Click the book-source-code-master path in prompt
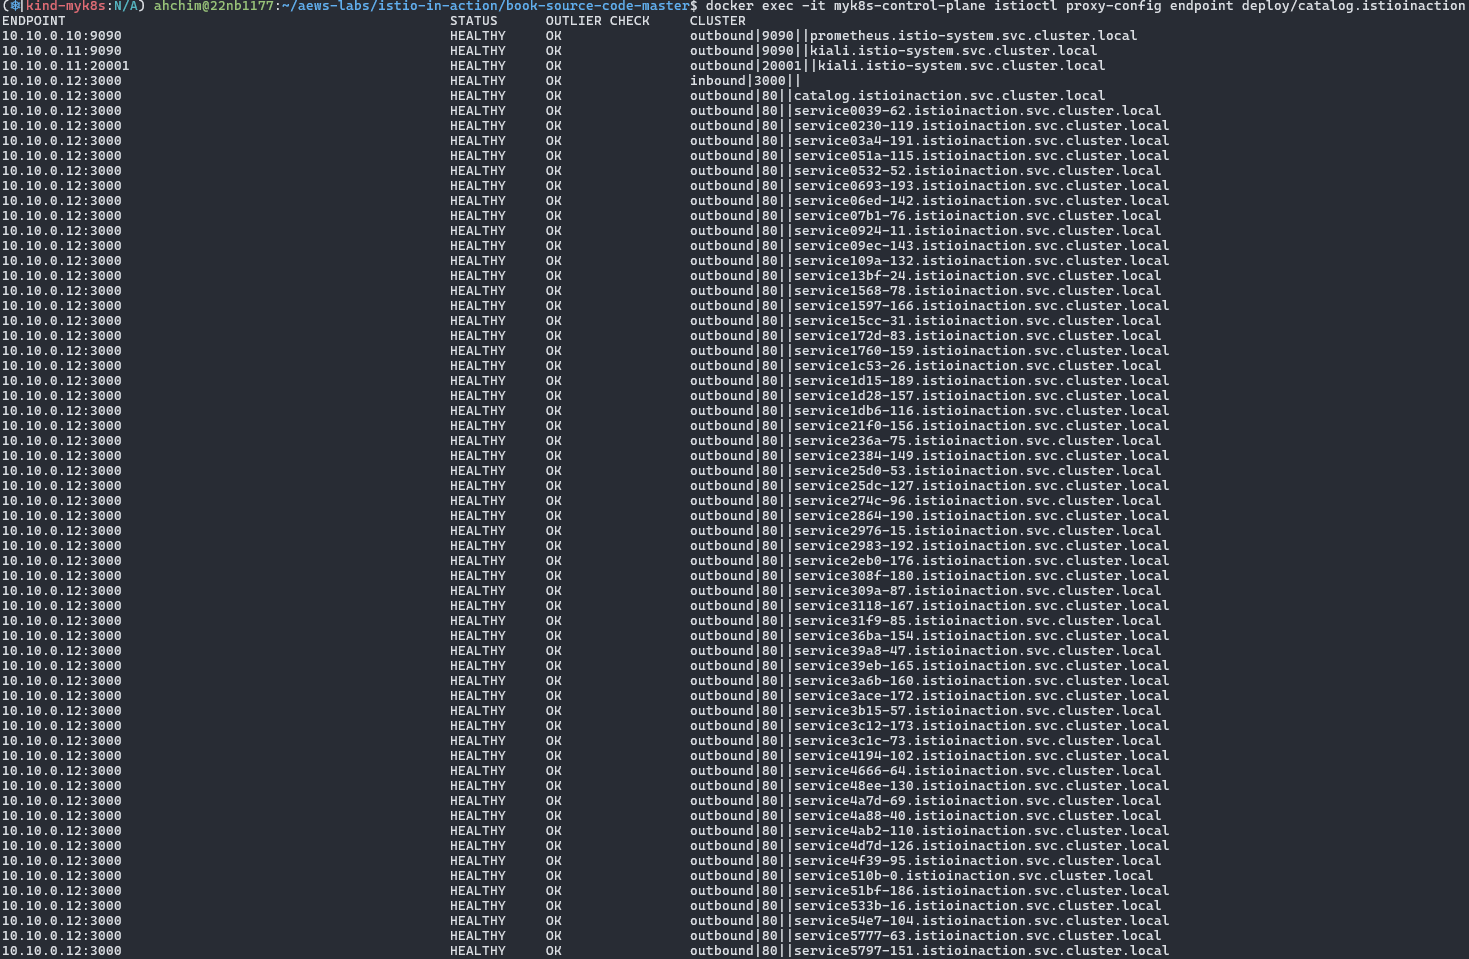This screenshot has width=1469, height=959. coord(597,6)
